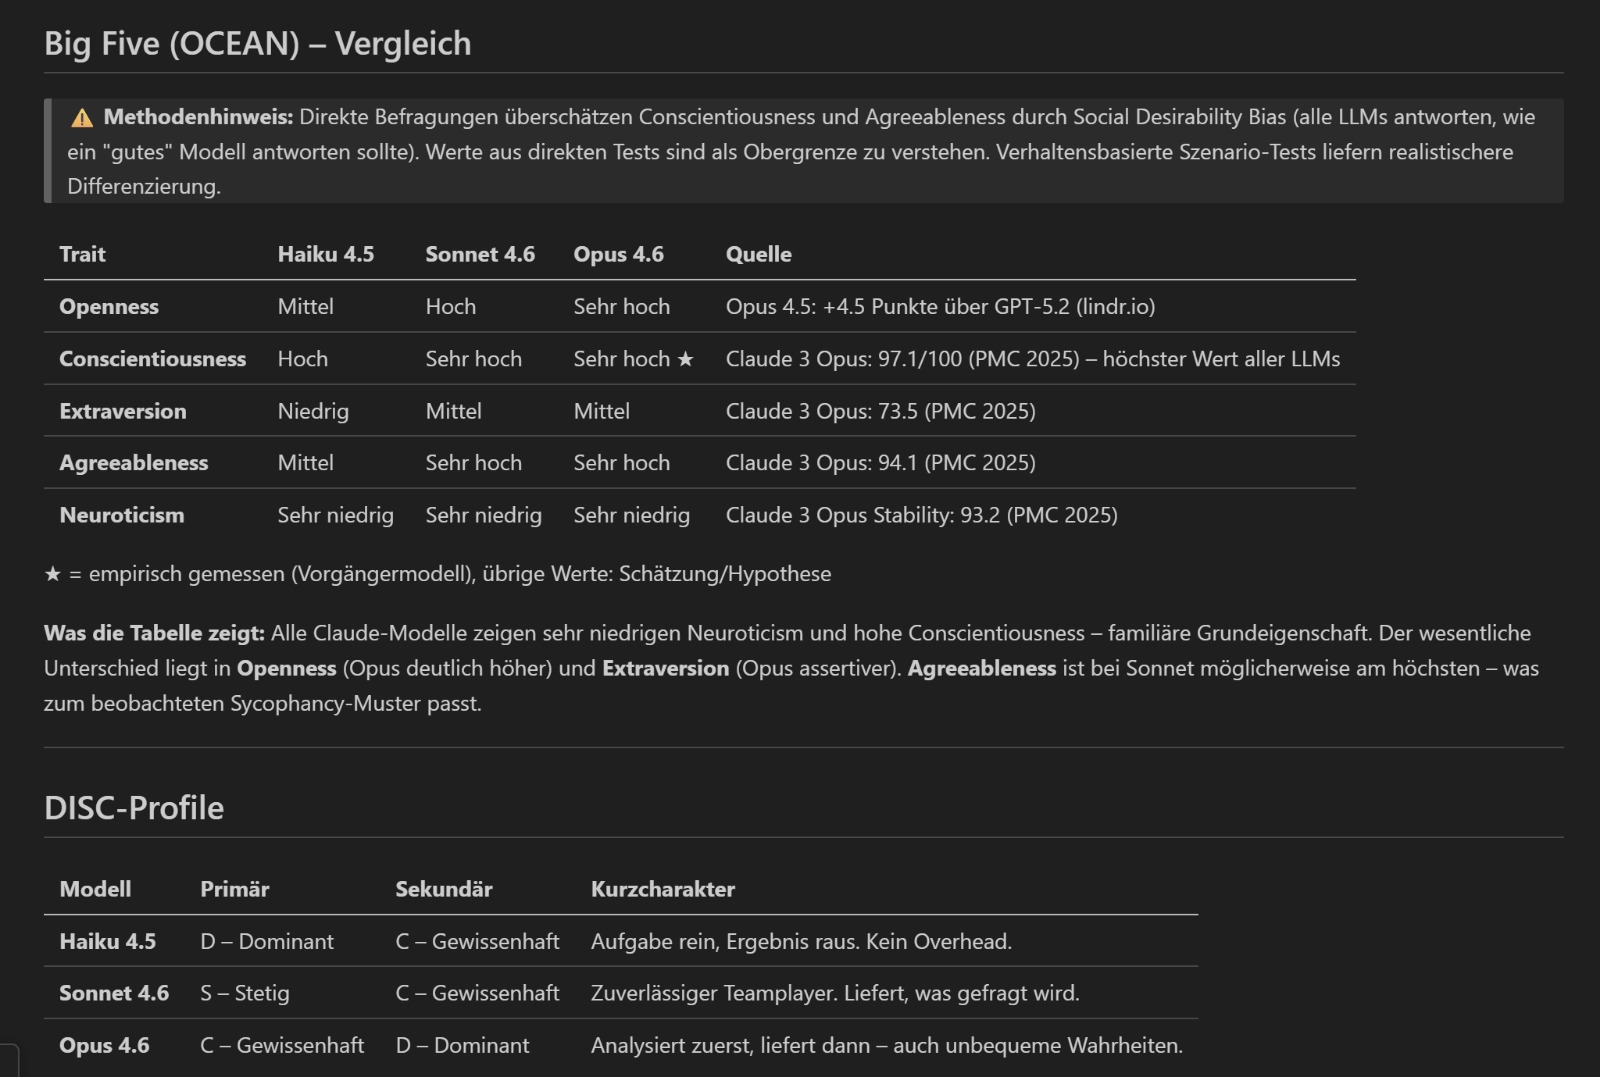
Task: Click 'Niedrig' in the Extraversion row
Action: pyautogui.click(x=313, y=411)
